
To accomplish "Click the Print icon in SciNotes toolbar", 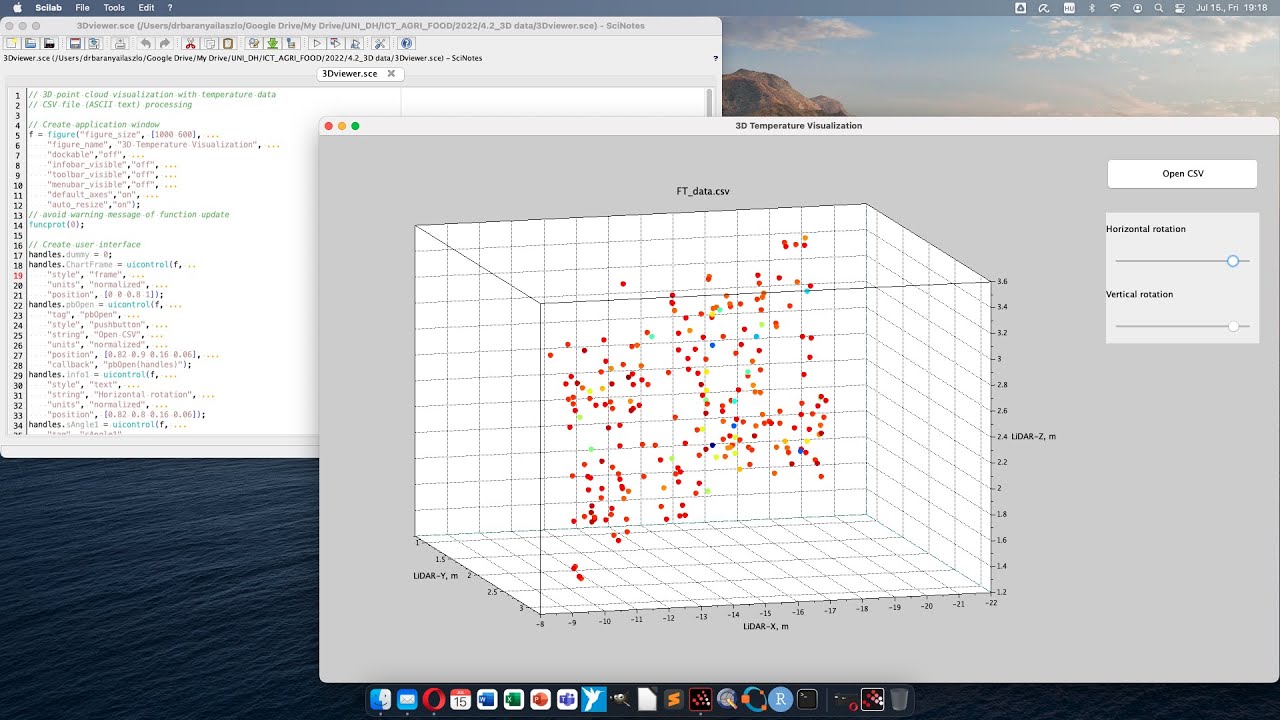I will click(x=119, y=43).
